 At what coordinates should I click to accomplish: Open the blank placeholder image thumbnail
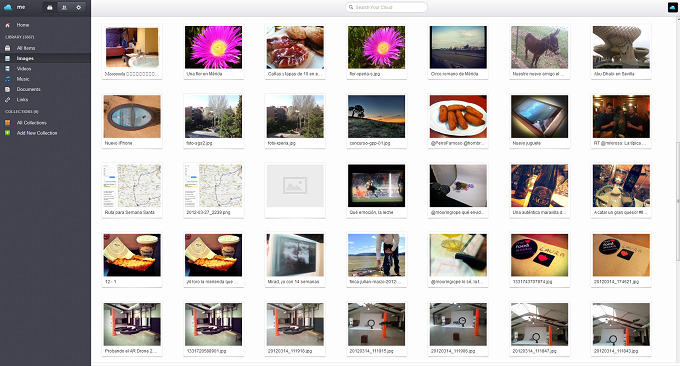click(x=295, y=186)
